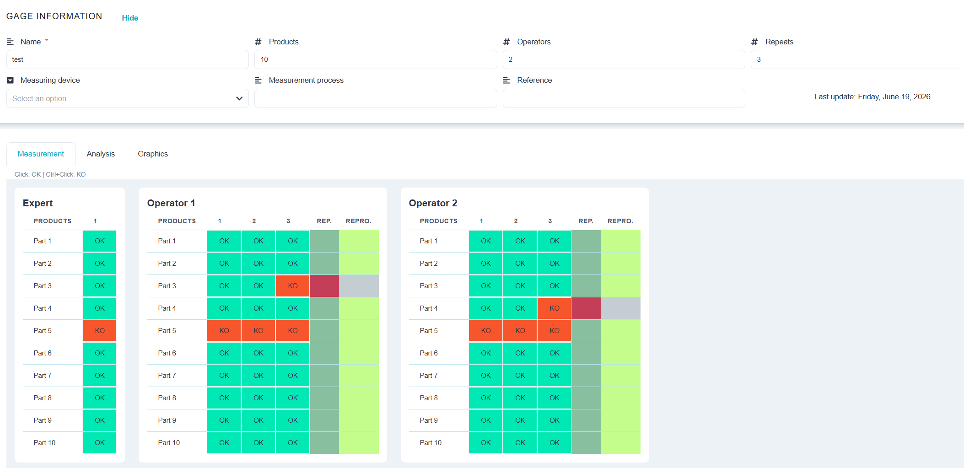
Task: Hide the Gage Information section
Action: coord(130,18)
